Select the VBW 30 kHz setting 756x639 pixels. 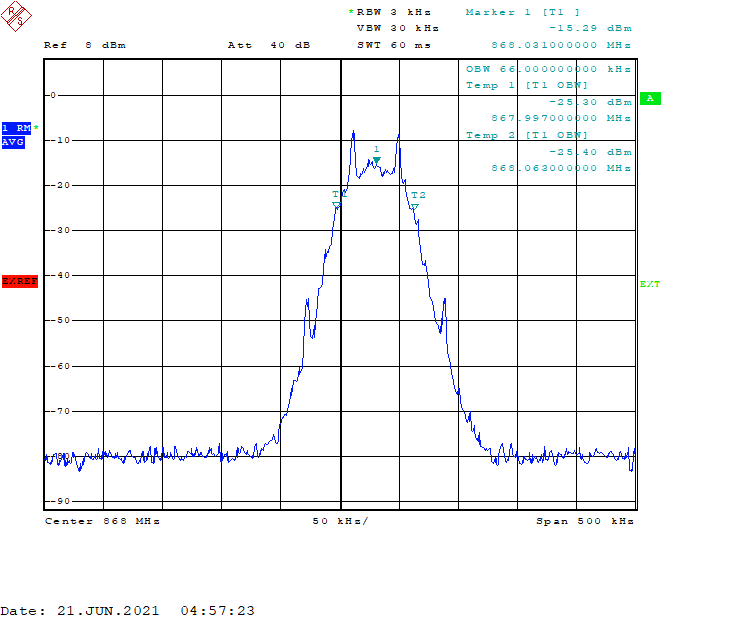coord(398,28)
